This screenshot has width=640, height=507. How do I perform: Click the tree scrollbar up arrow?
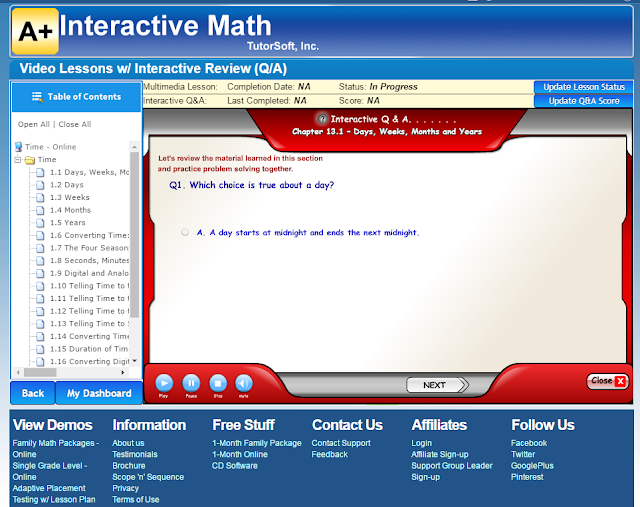pos(134,147)
